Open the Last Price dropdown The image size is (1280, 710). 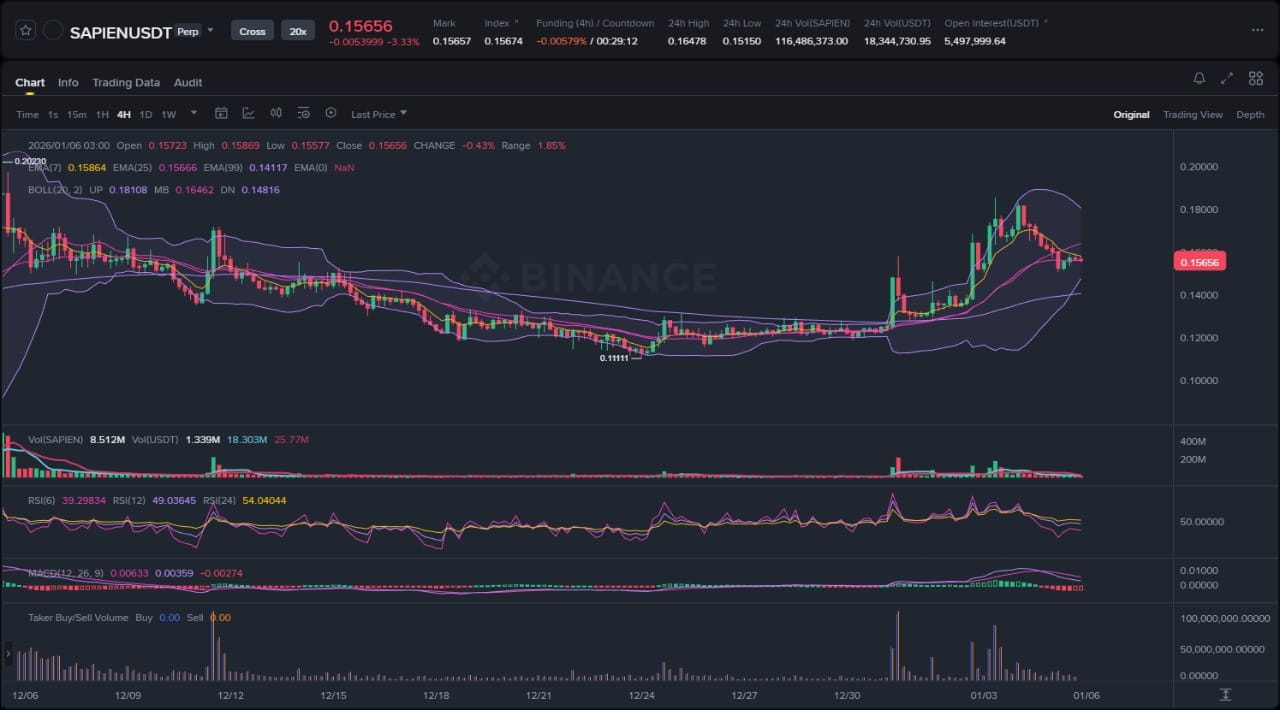coord(379,115)
